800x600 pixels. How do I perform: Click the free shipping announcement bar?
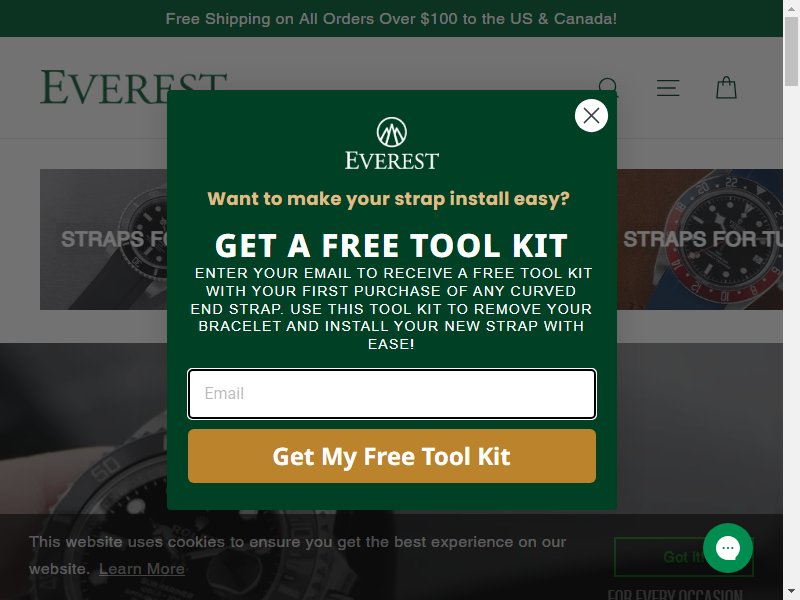pyautogui.click(x=391, y=18)
